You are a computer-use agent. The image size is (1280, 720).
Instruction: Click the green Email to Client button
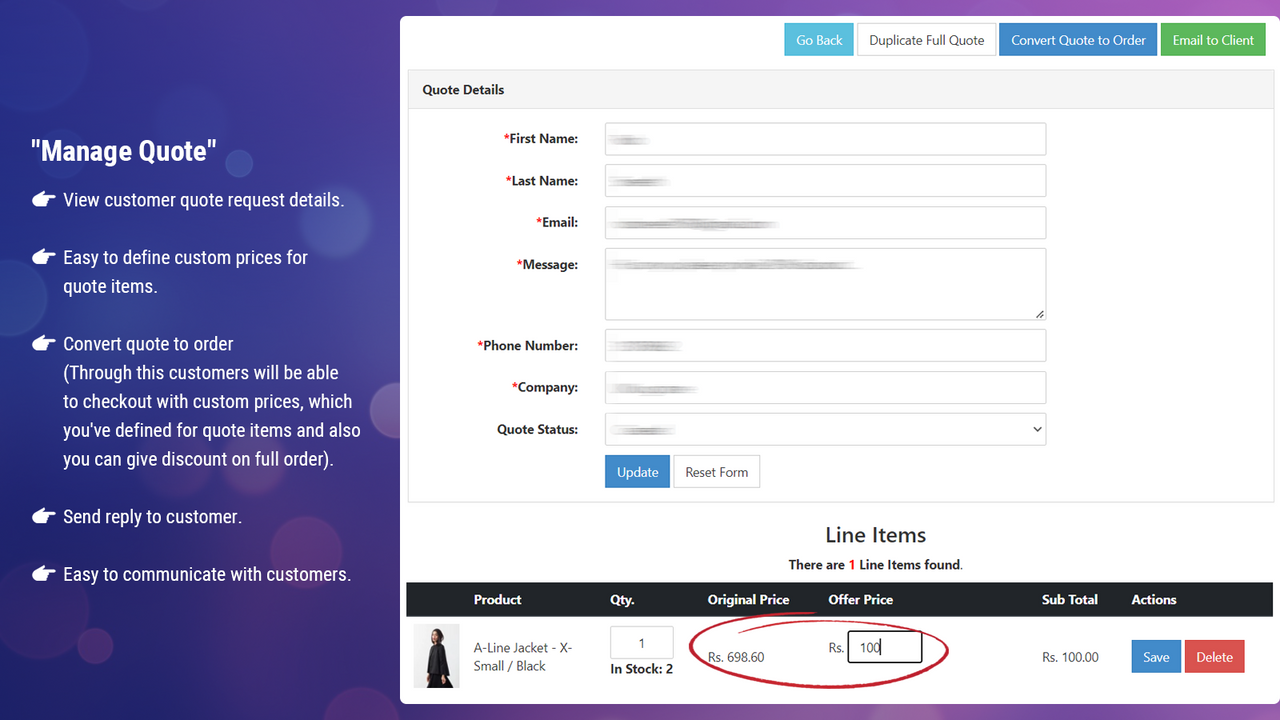coord(1212,39)
